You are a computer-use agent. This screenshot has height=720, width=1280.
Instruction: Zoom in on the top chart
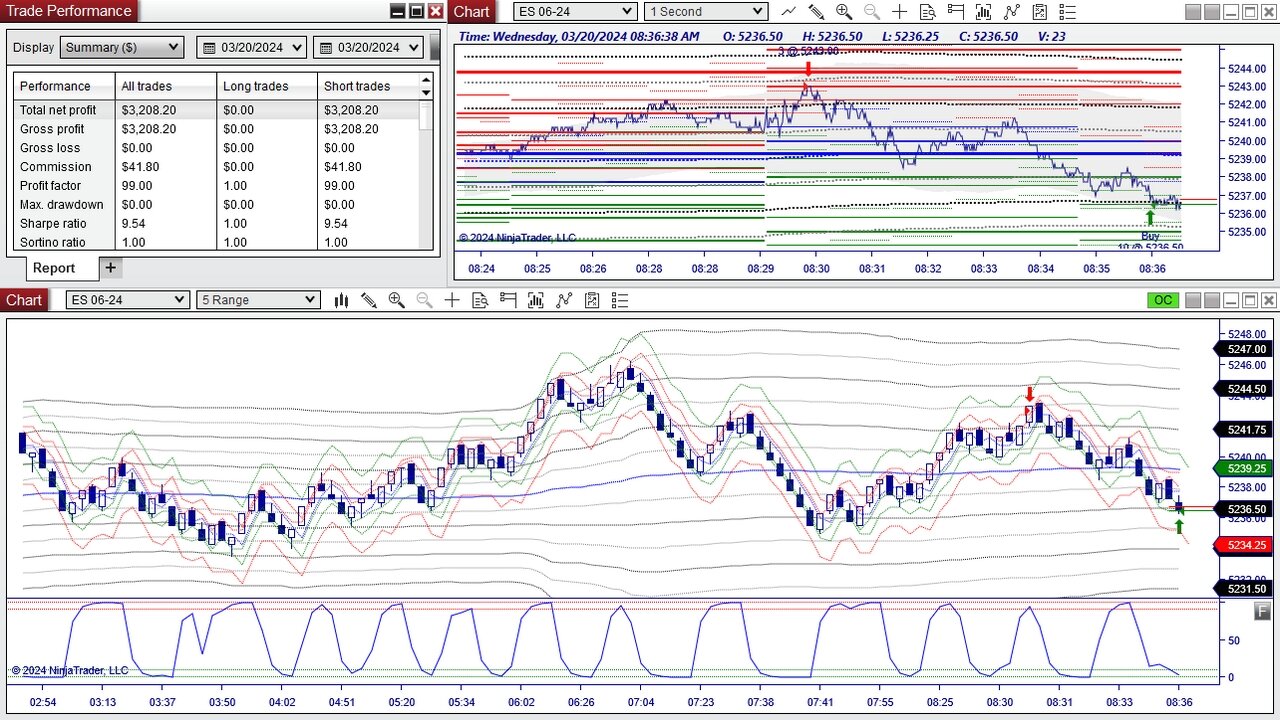[844, 12]
